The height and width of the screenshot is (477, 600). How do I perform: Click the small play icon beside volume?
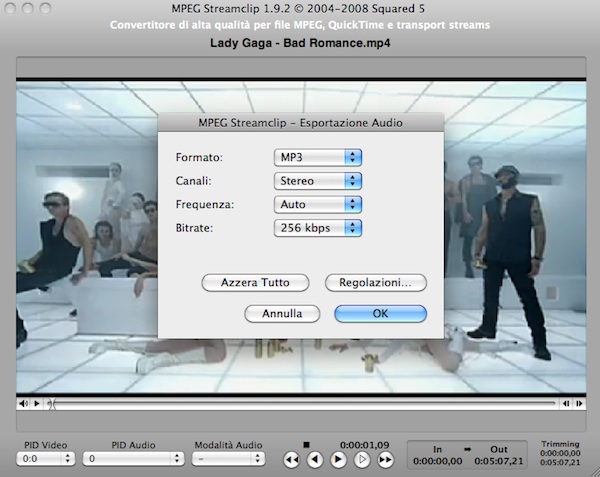tap(37, 404)
